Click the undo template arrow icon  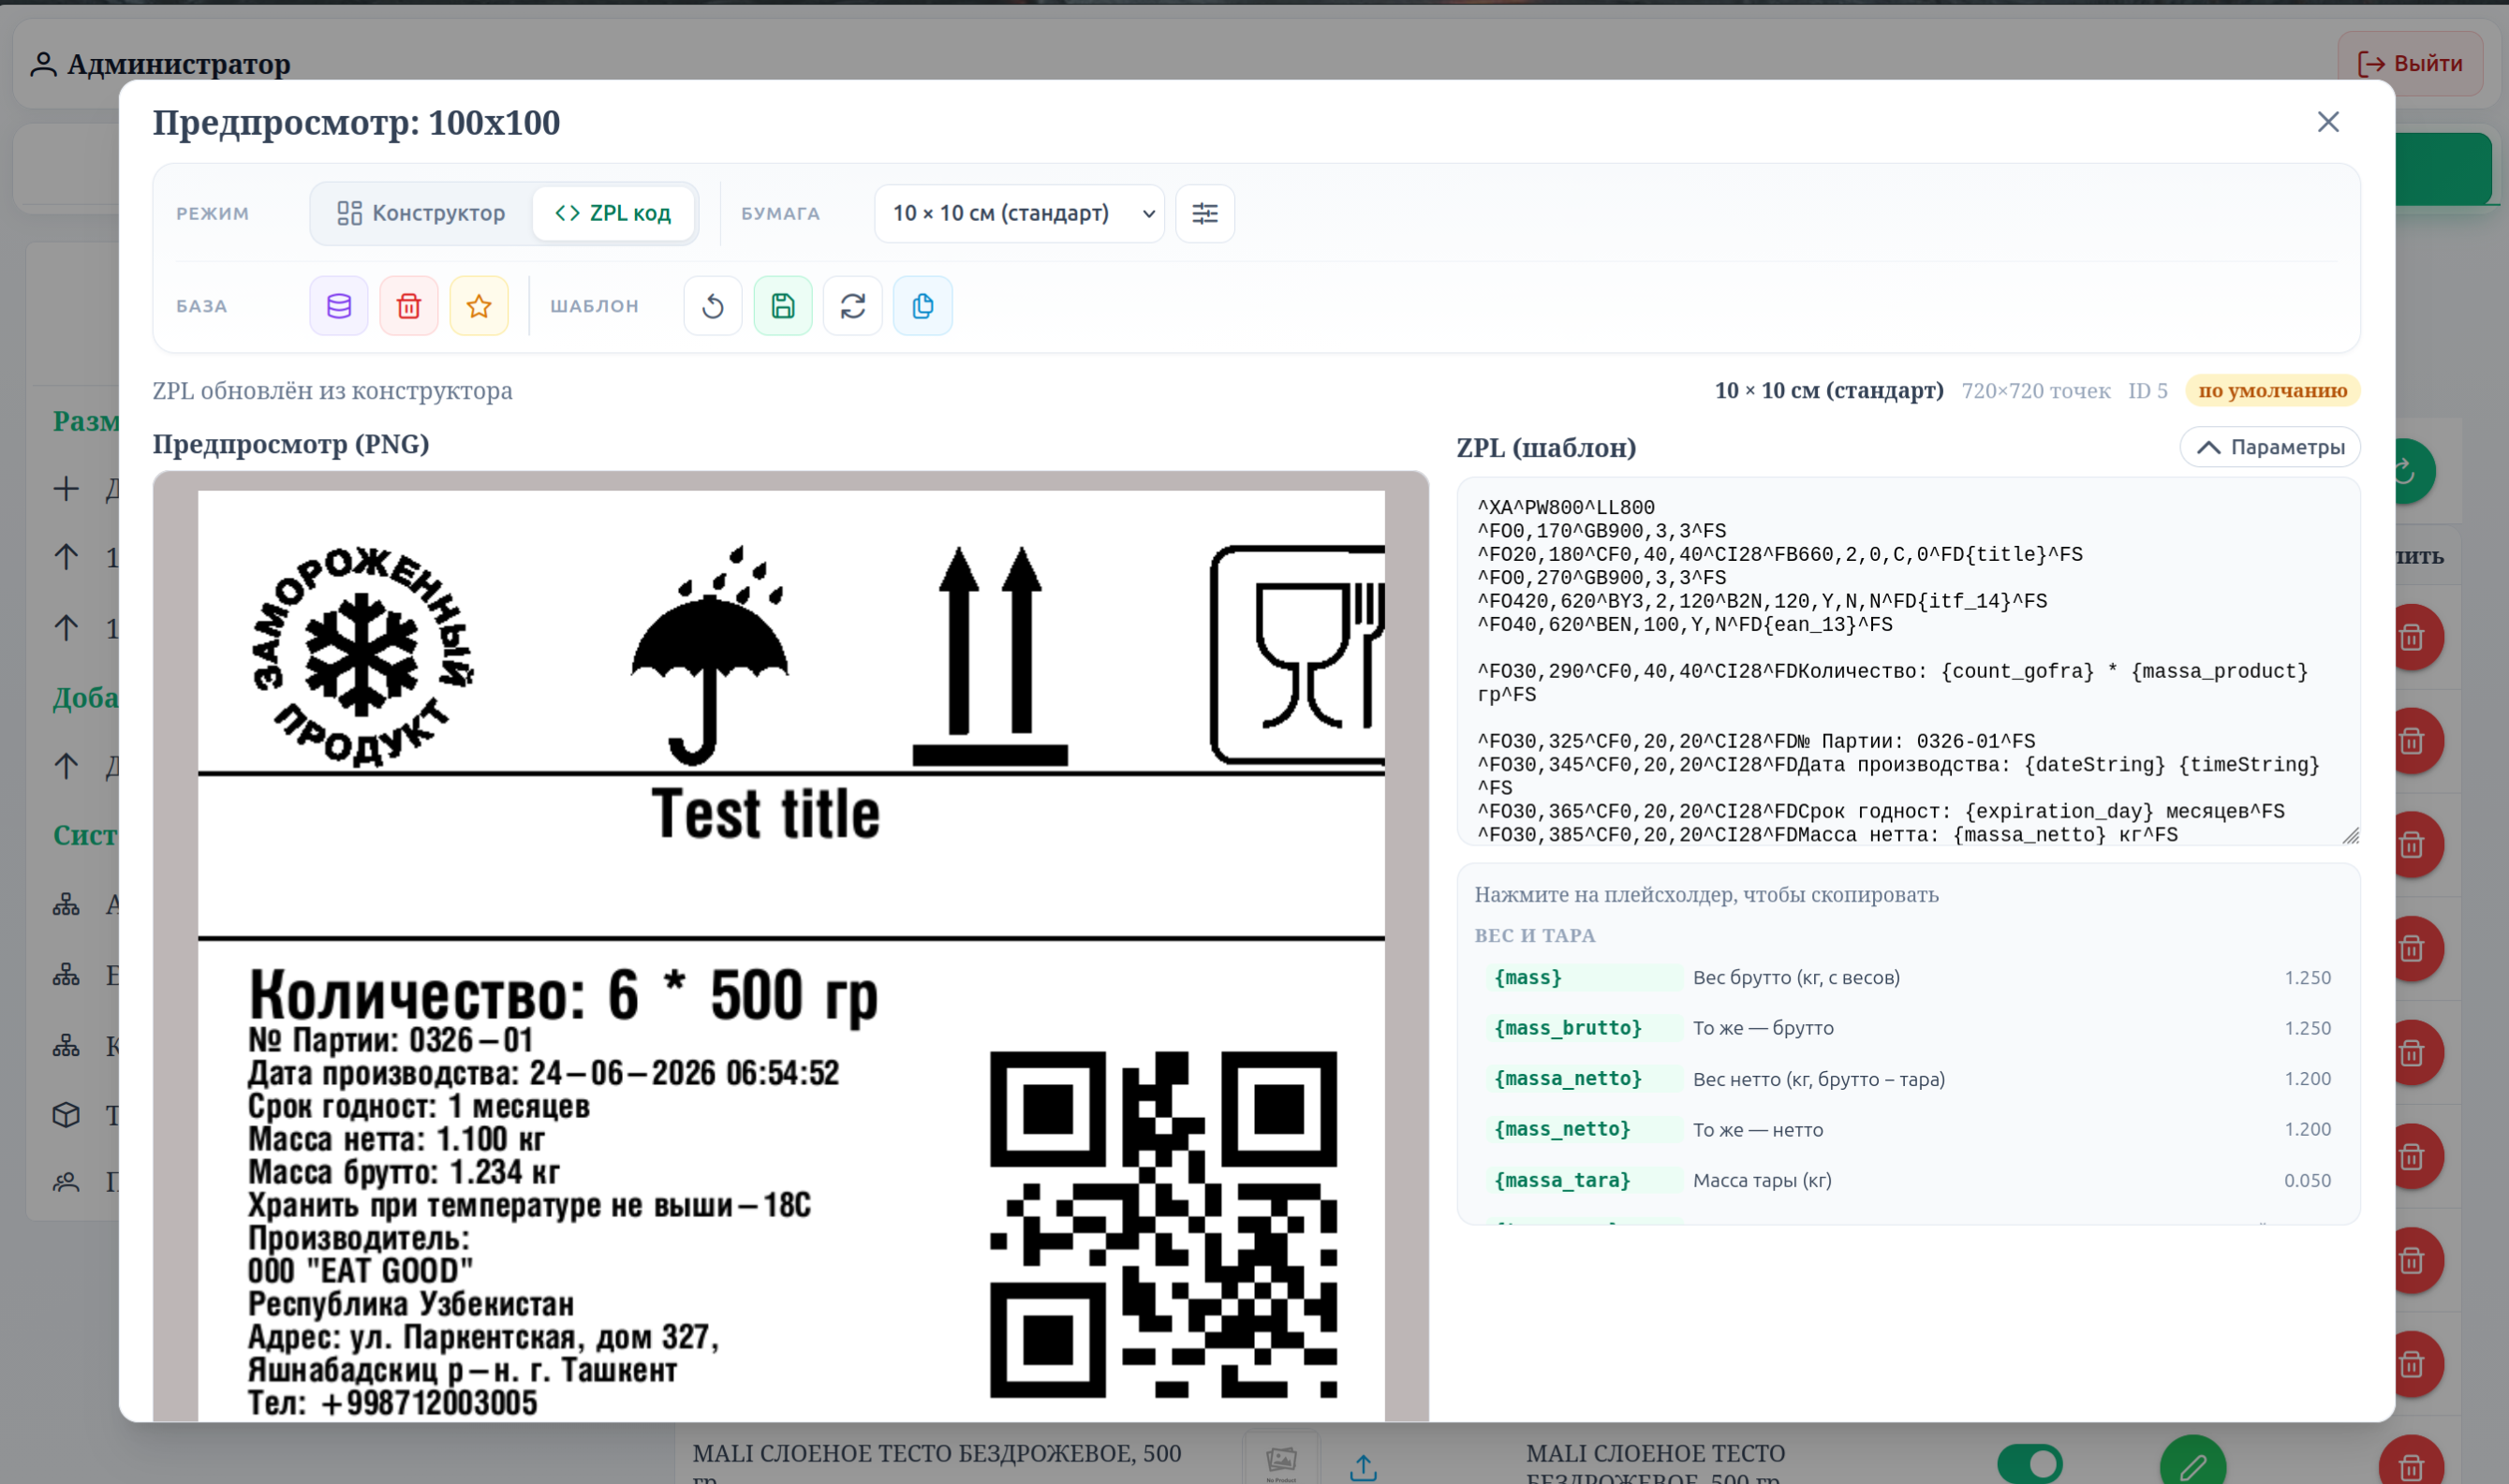(712, 306)
